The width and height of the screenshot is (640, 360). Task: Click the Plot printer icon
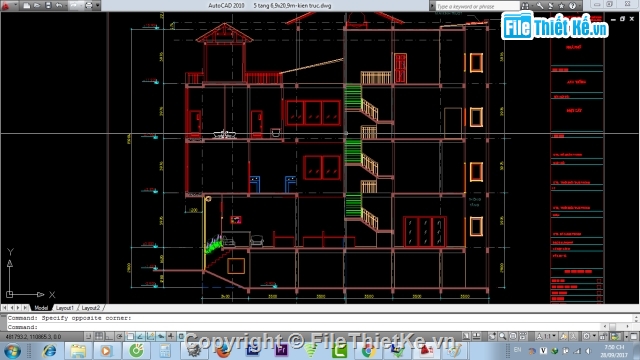point(89,6)
